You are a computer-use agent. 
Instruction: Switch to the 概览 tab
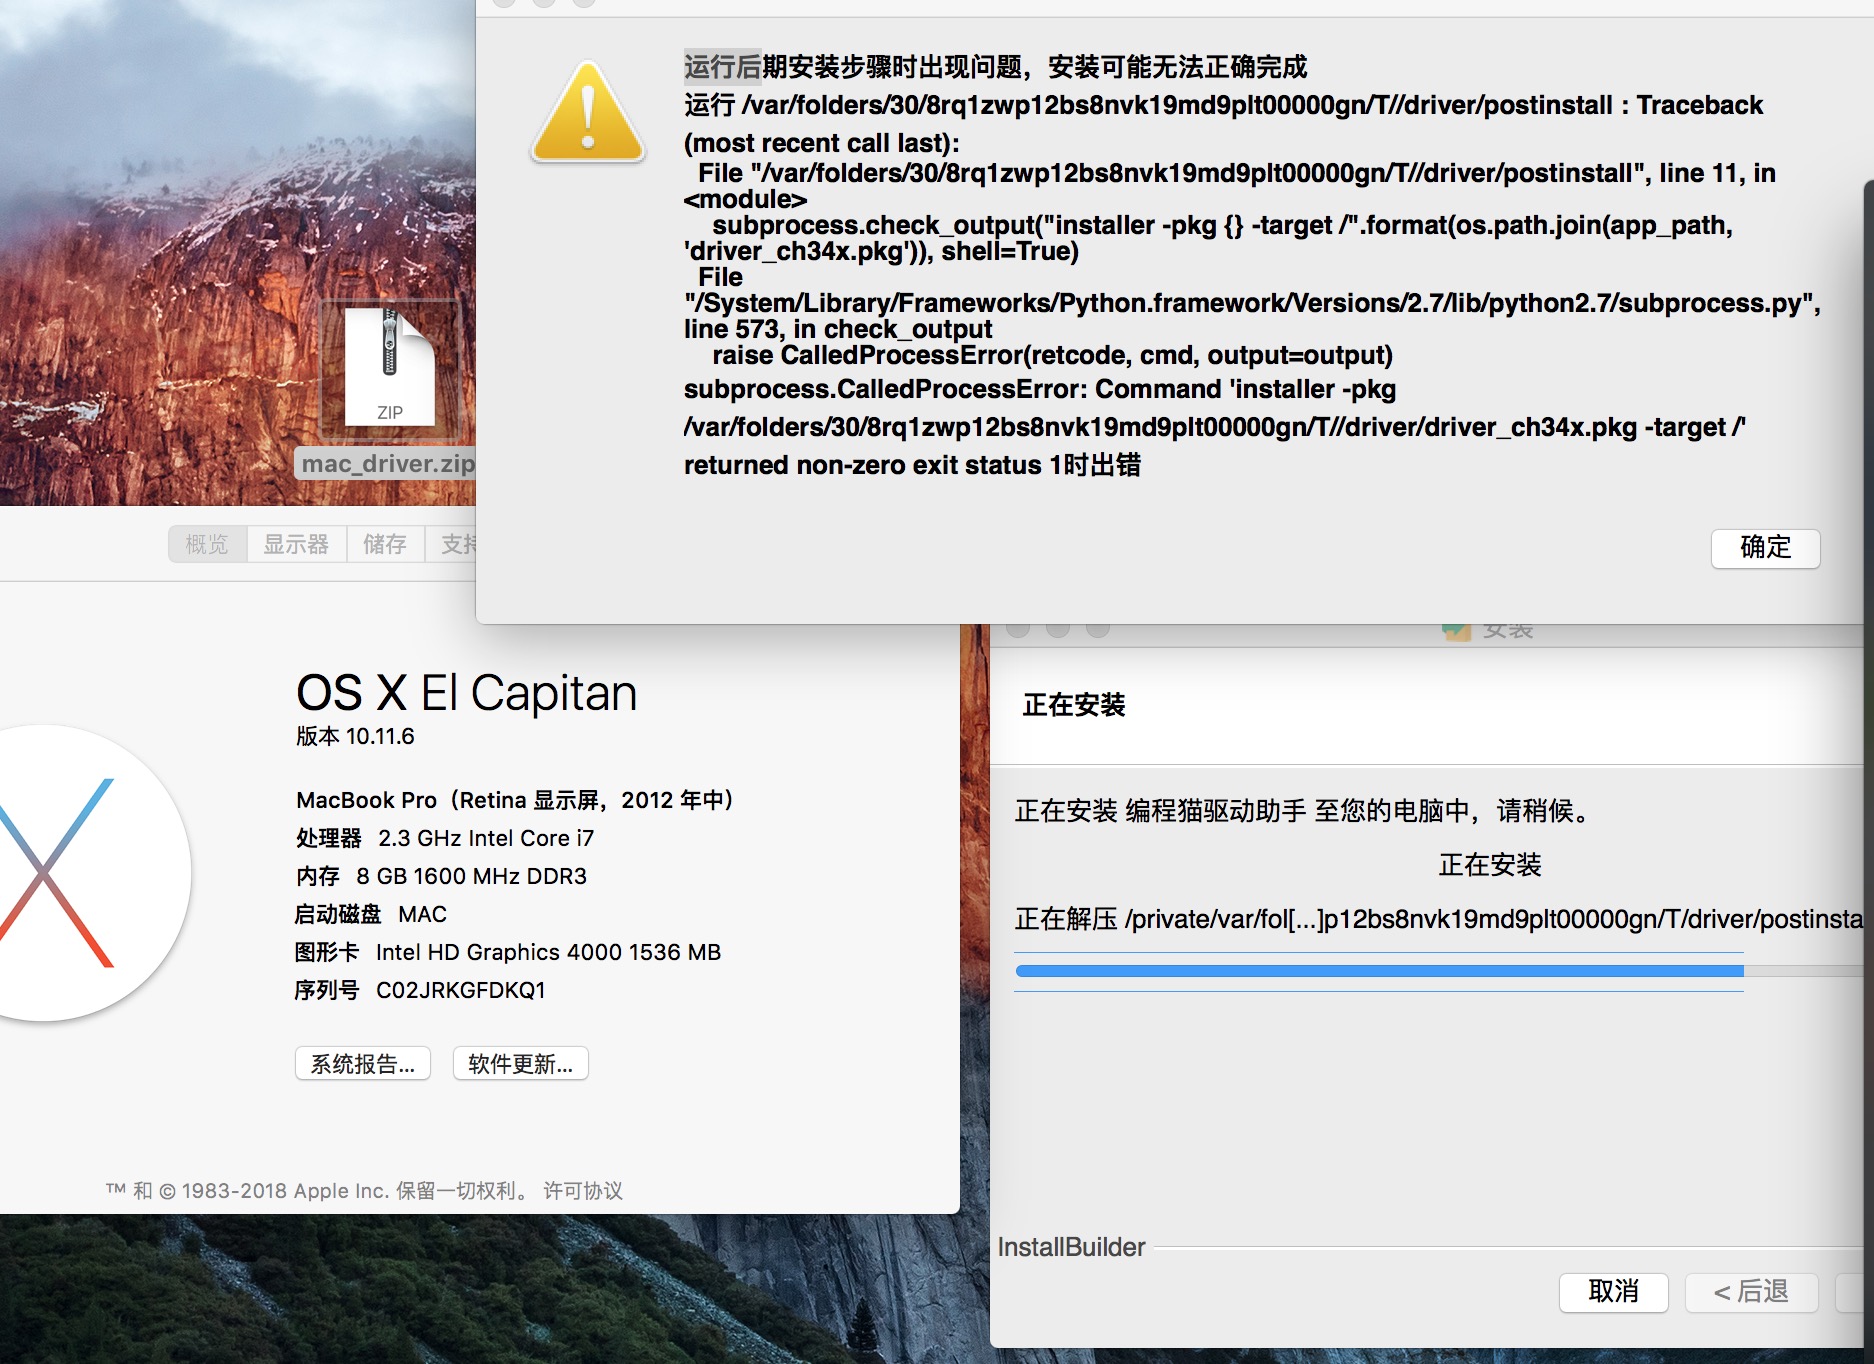(x=207, y=544)
